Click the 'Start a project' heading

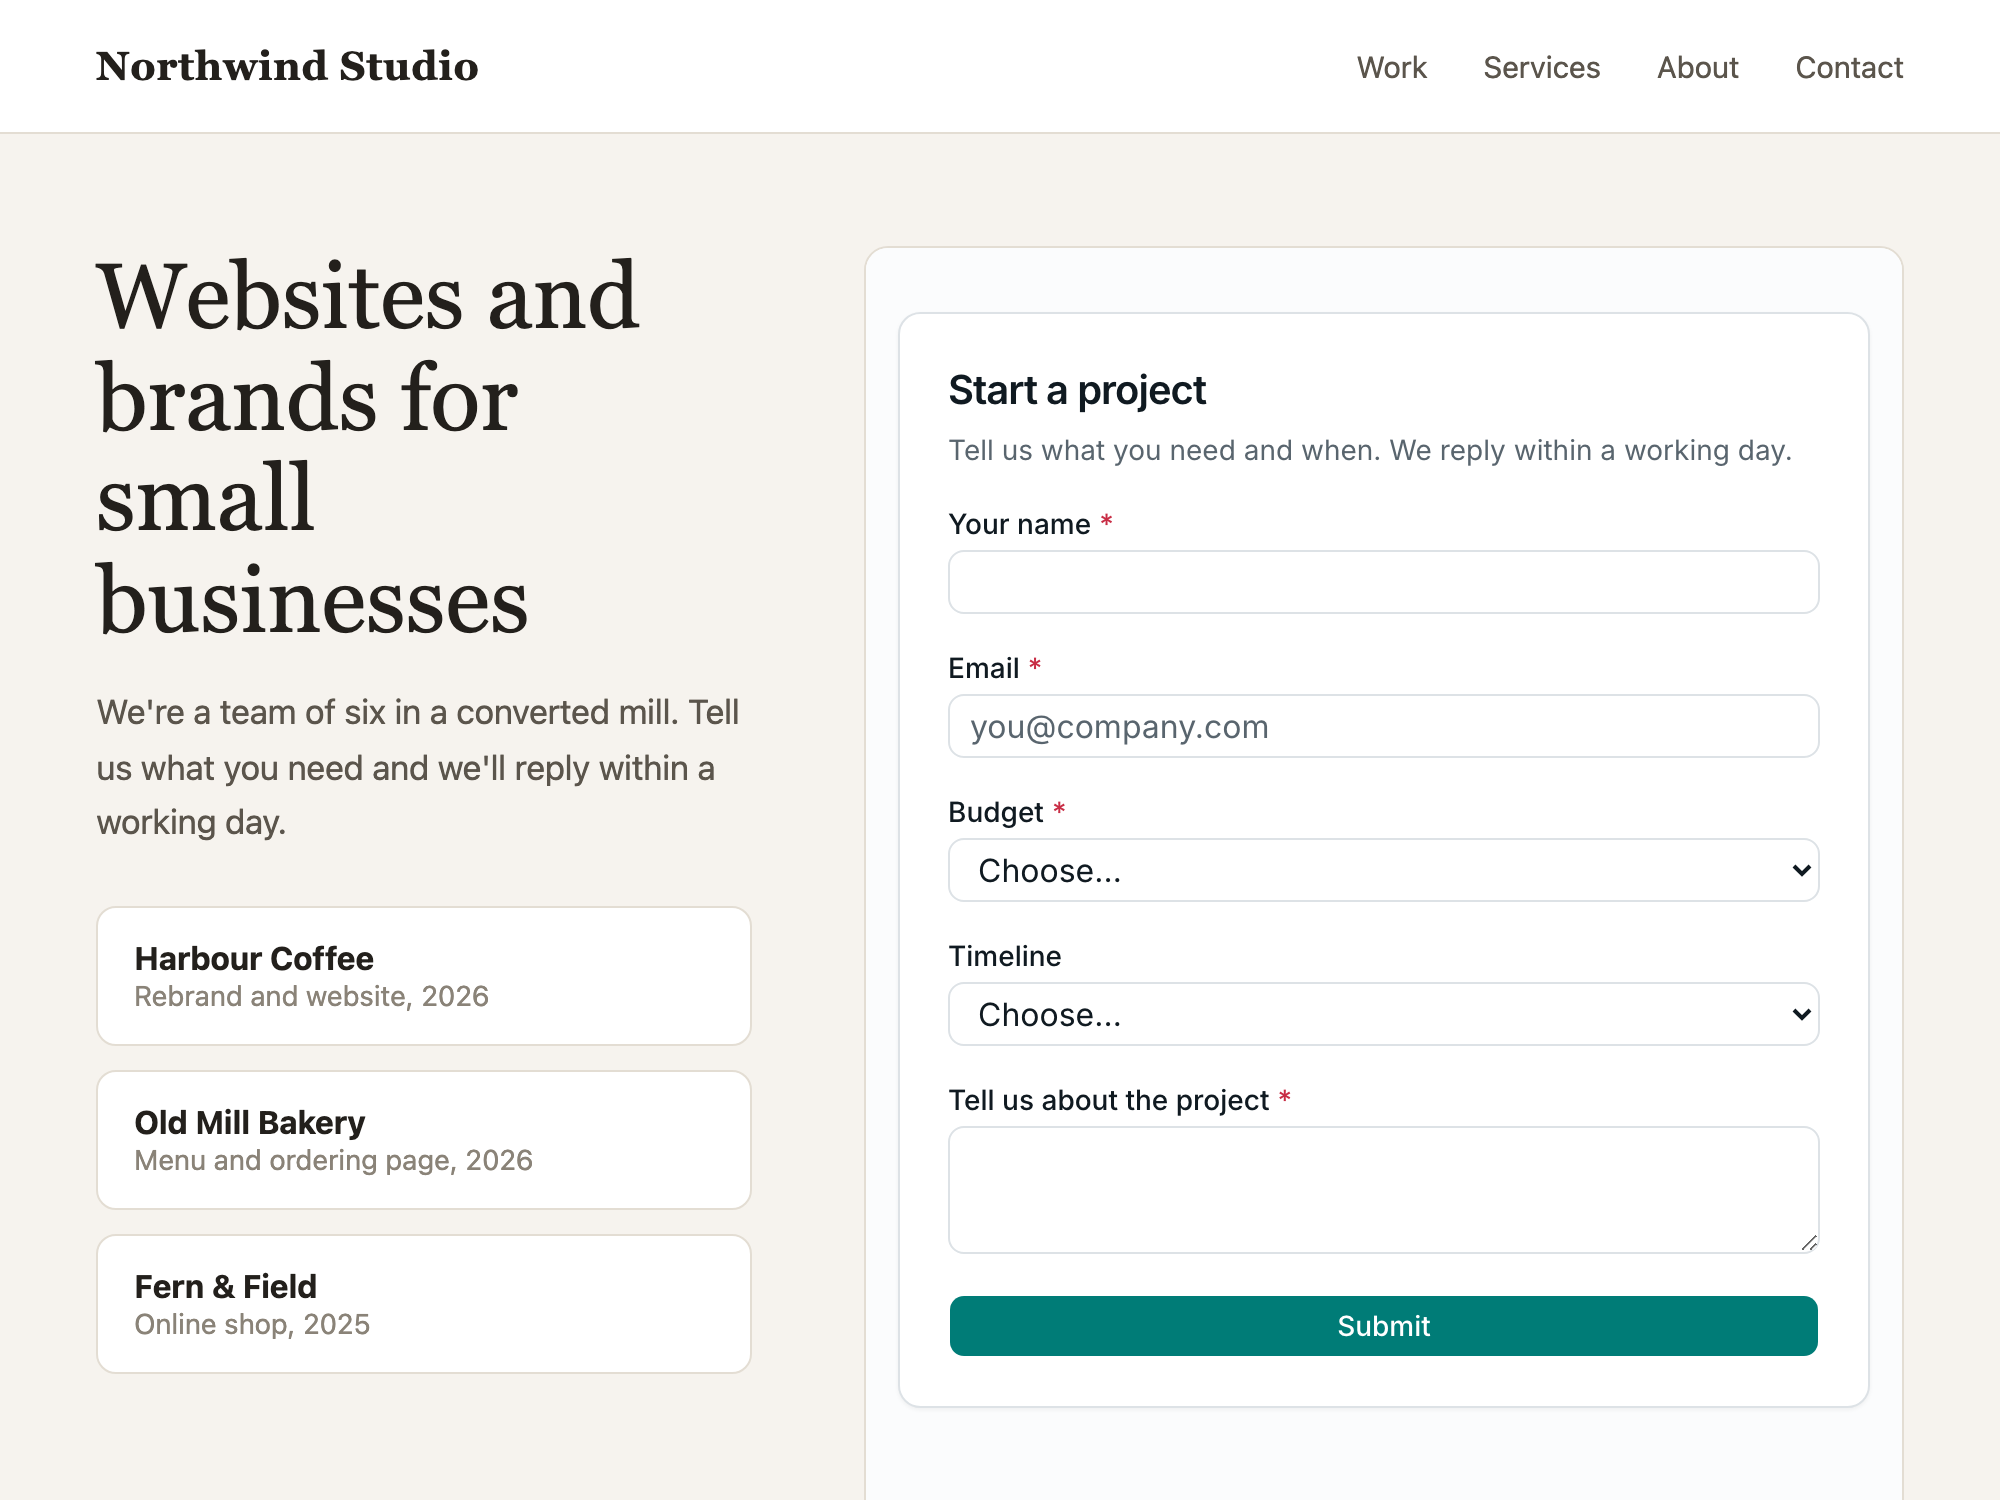pyautogui.click(x=1077, y=390)
